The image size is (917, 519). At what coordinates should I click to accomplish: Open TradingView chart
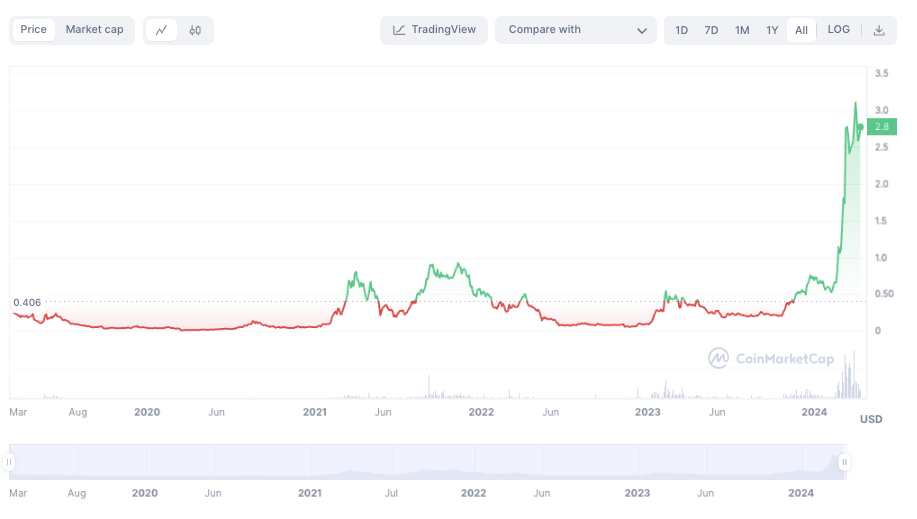click(434, 30)
